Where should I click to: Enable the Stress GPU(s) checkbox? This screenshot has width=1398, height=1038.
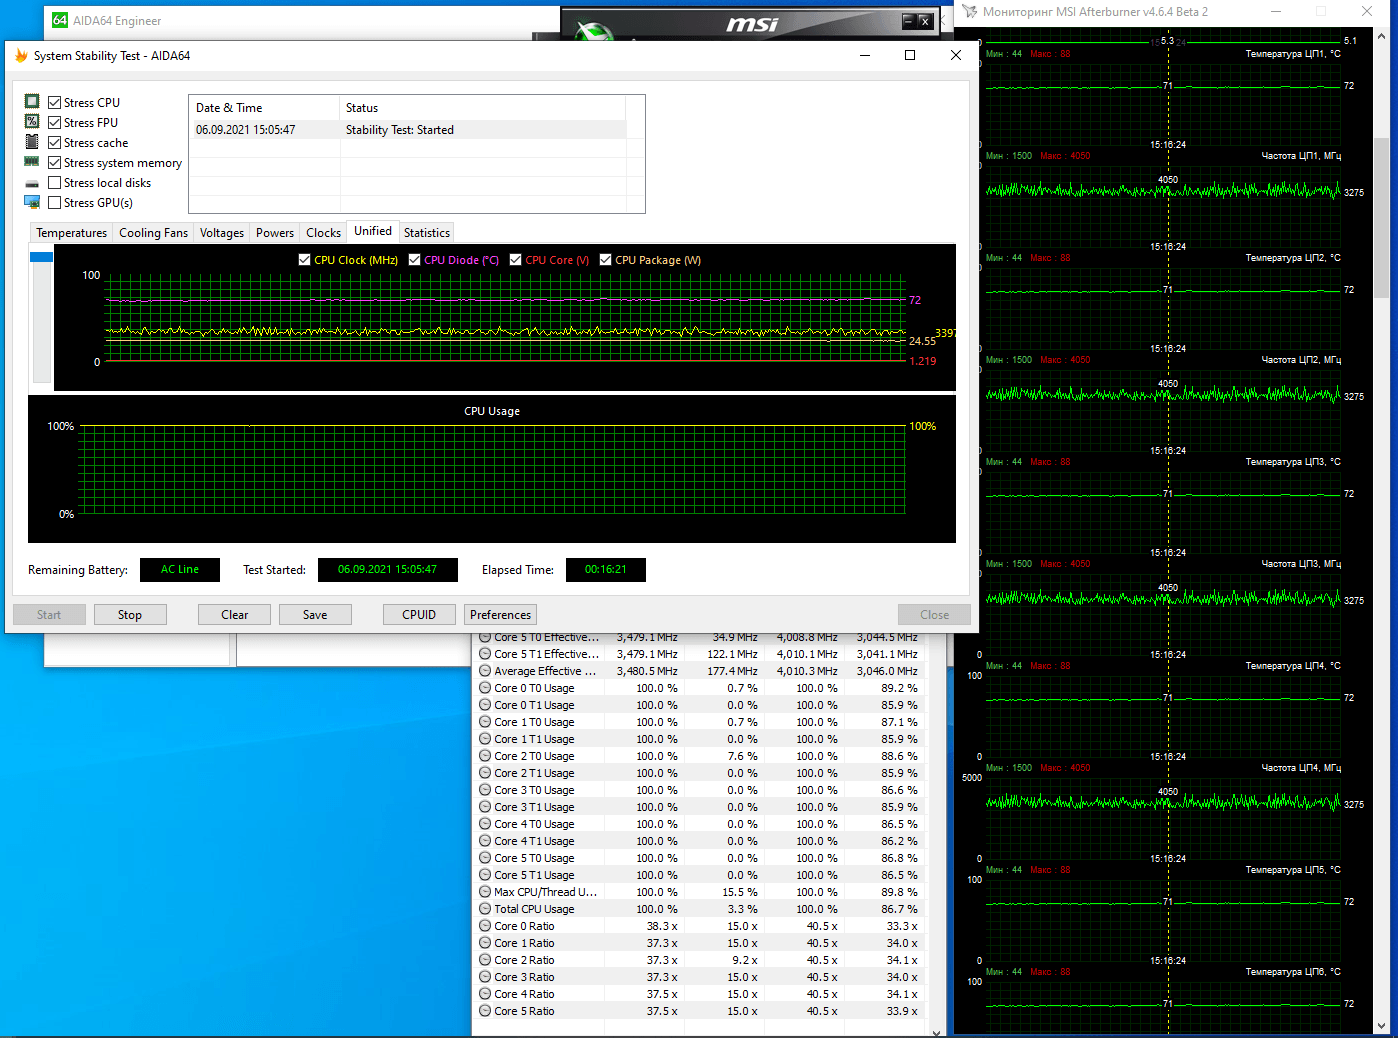pyautogui.click(x=55, y=203)
